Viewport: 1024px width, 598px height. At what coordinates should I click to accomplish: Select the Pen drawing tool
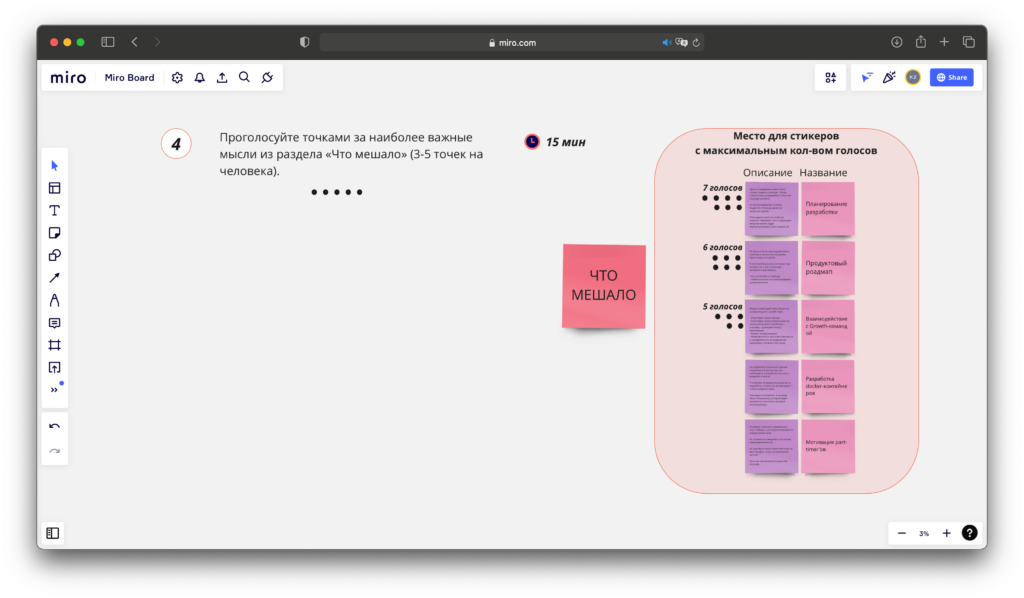pyautogui.click(x=55, y=300)
